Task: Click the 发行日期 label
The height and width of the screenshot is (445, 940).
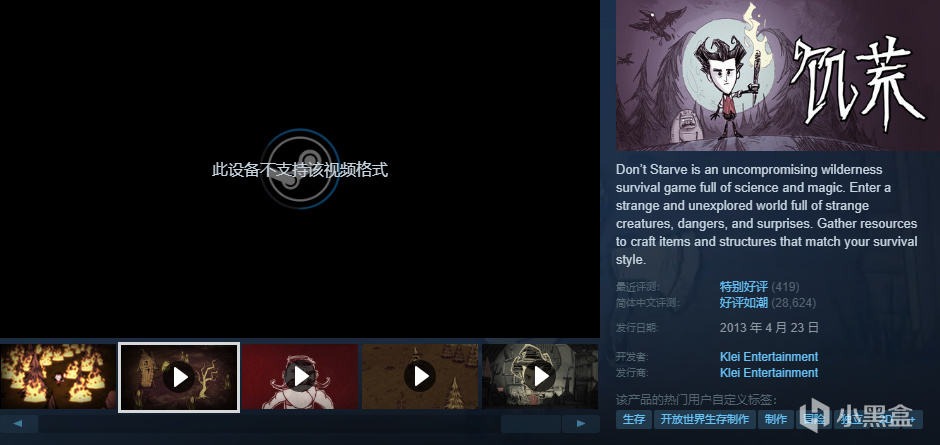Action: [638, 328]
